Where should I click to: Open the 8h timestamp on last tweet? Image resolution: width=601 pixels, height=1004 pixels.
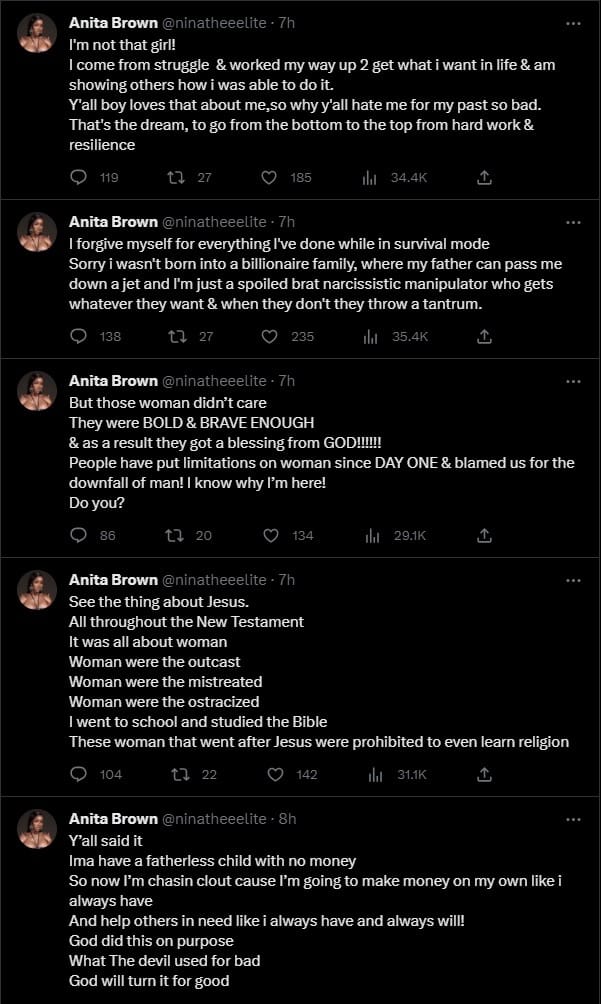pyautogui.click(x=287, y=818)
